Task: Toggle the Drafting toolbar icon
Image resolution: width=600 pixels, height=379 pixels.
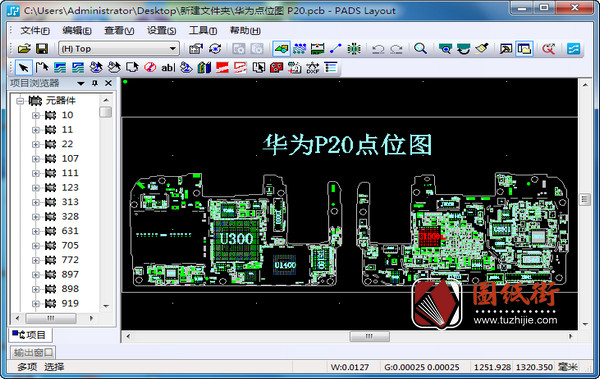Action: pyautogui.click(x=281, y=49)
